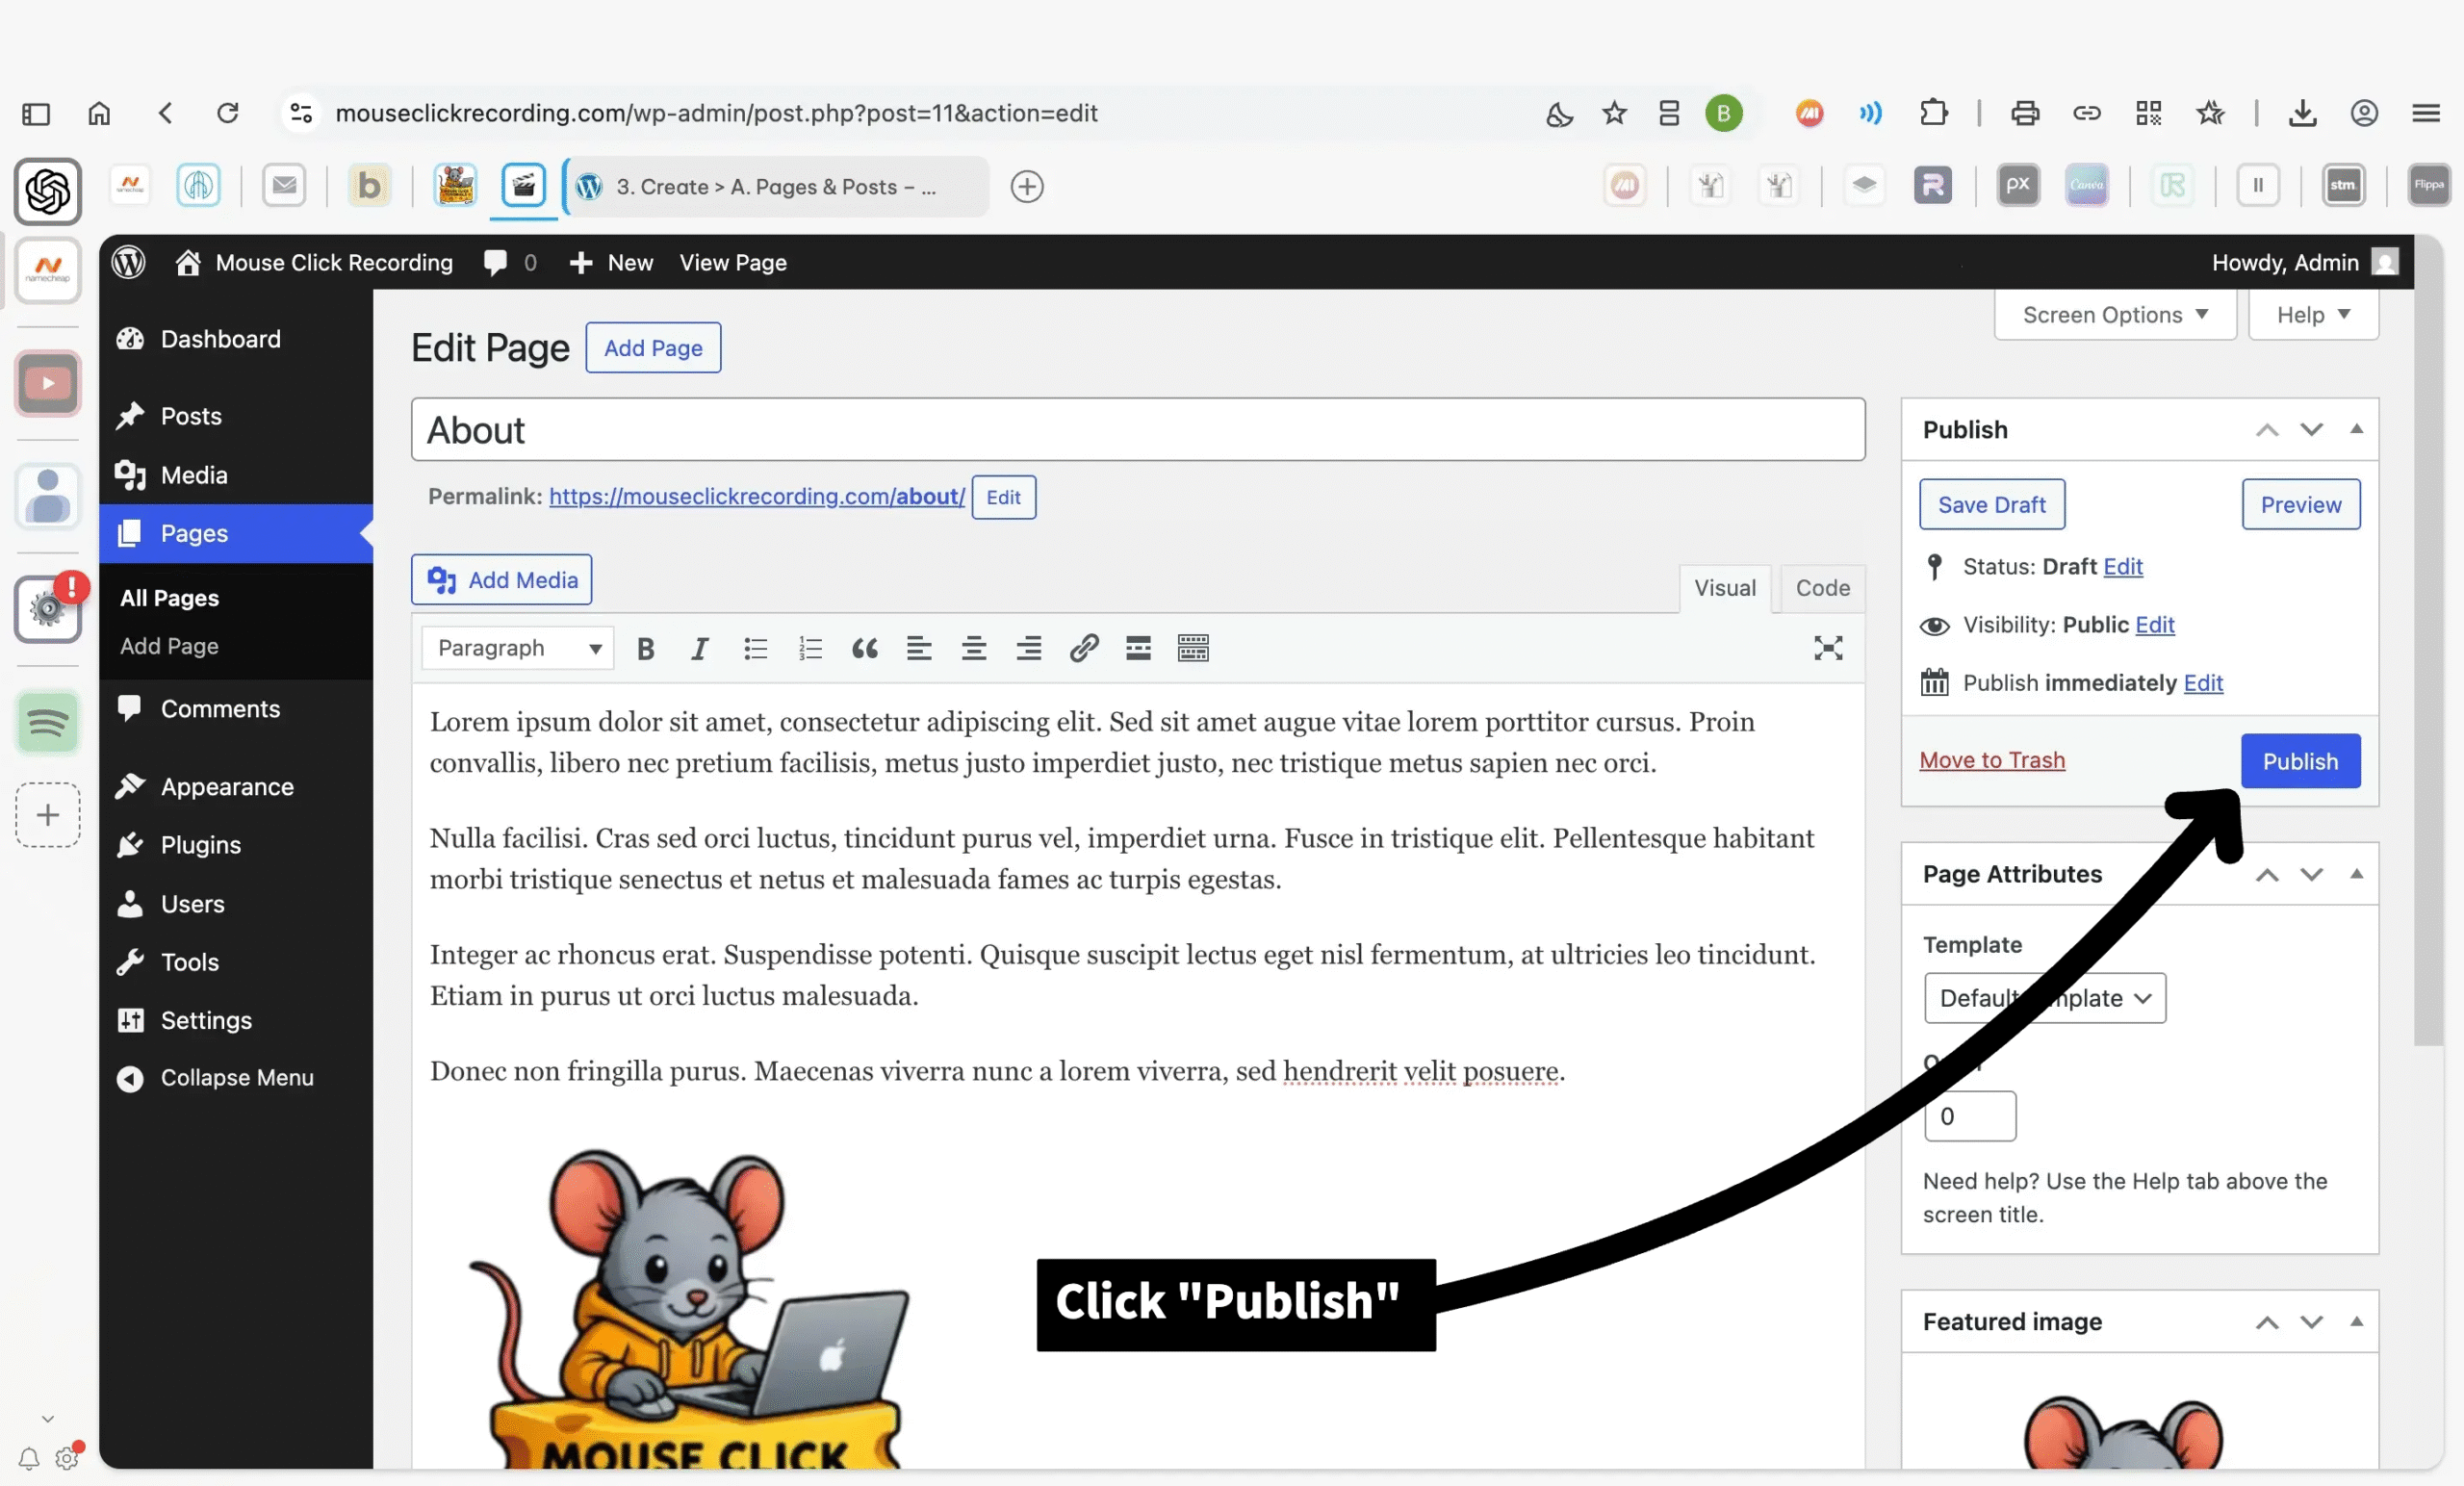Click the page title field showing About

tap(1137, 430)
